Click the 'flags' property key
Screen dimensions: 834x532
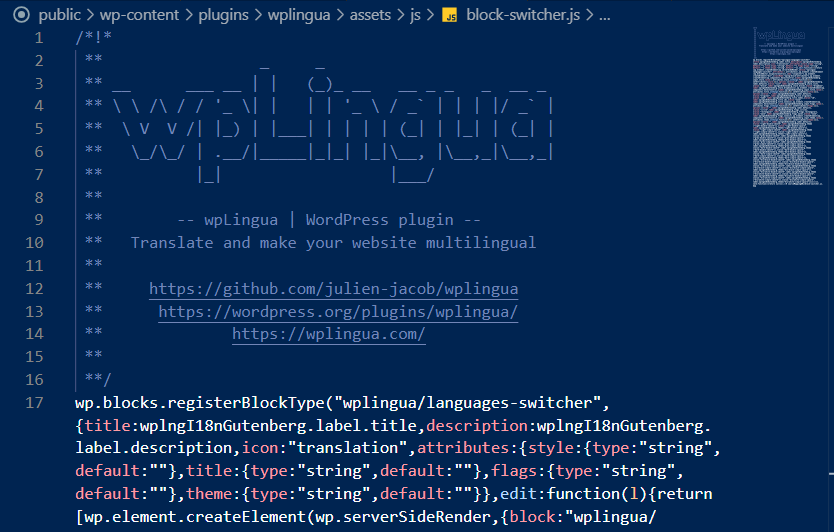tap(514, 471)
